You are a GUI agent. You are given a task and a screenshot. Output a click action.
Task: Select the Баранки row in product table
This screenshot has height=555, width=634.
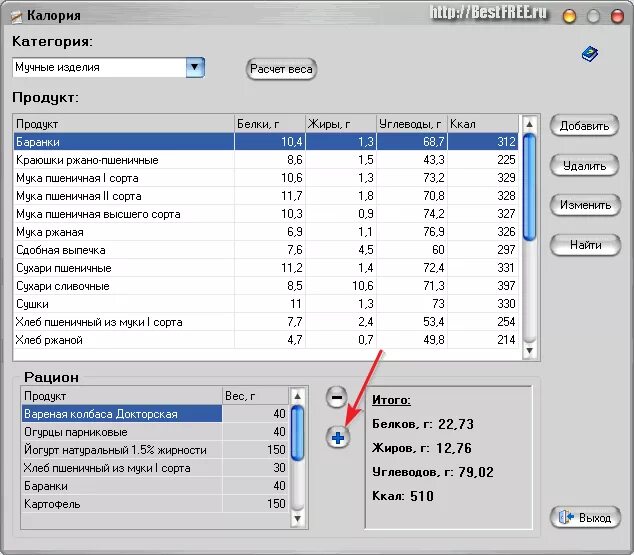pyautogui.click(x=266, y=141)
